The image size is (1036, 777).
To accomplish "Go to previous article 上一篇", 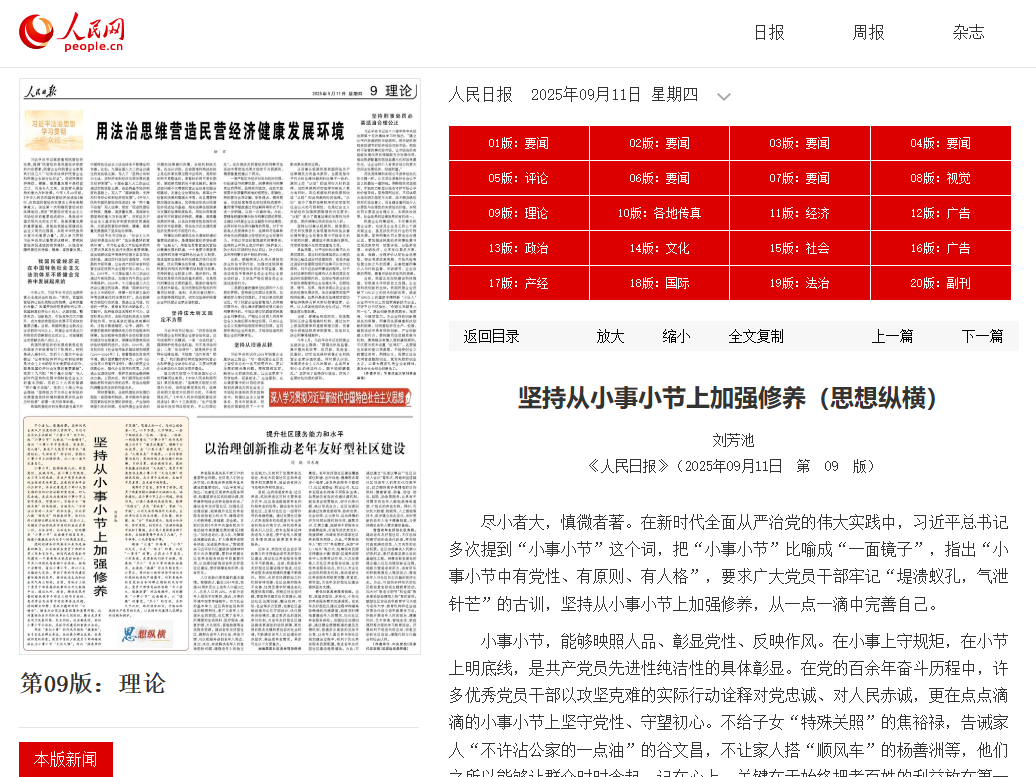I will (892, 336).
